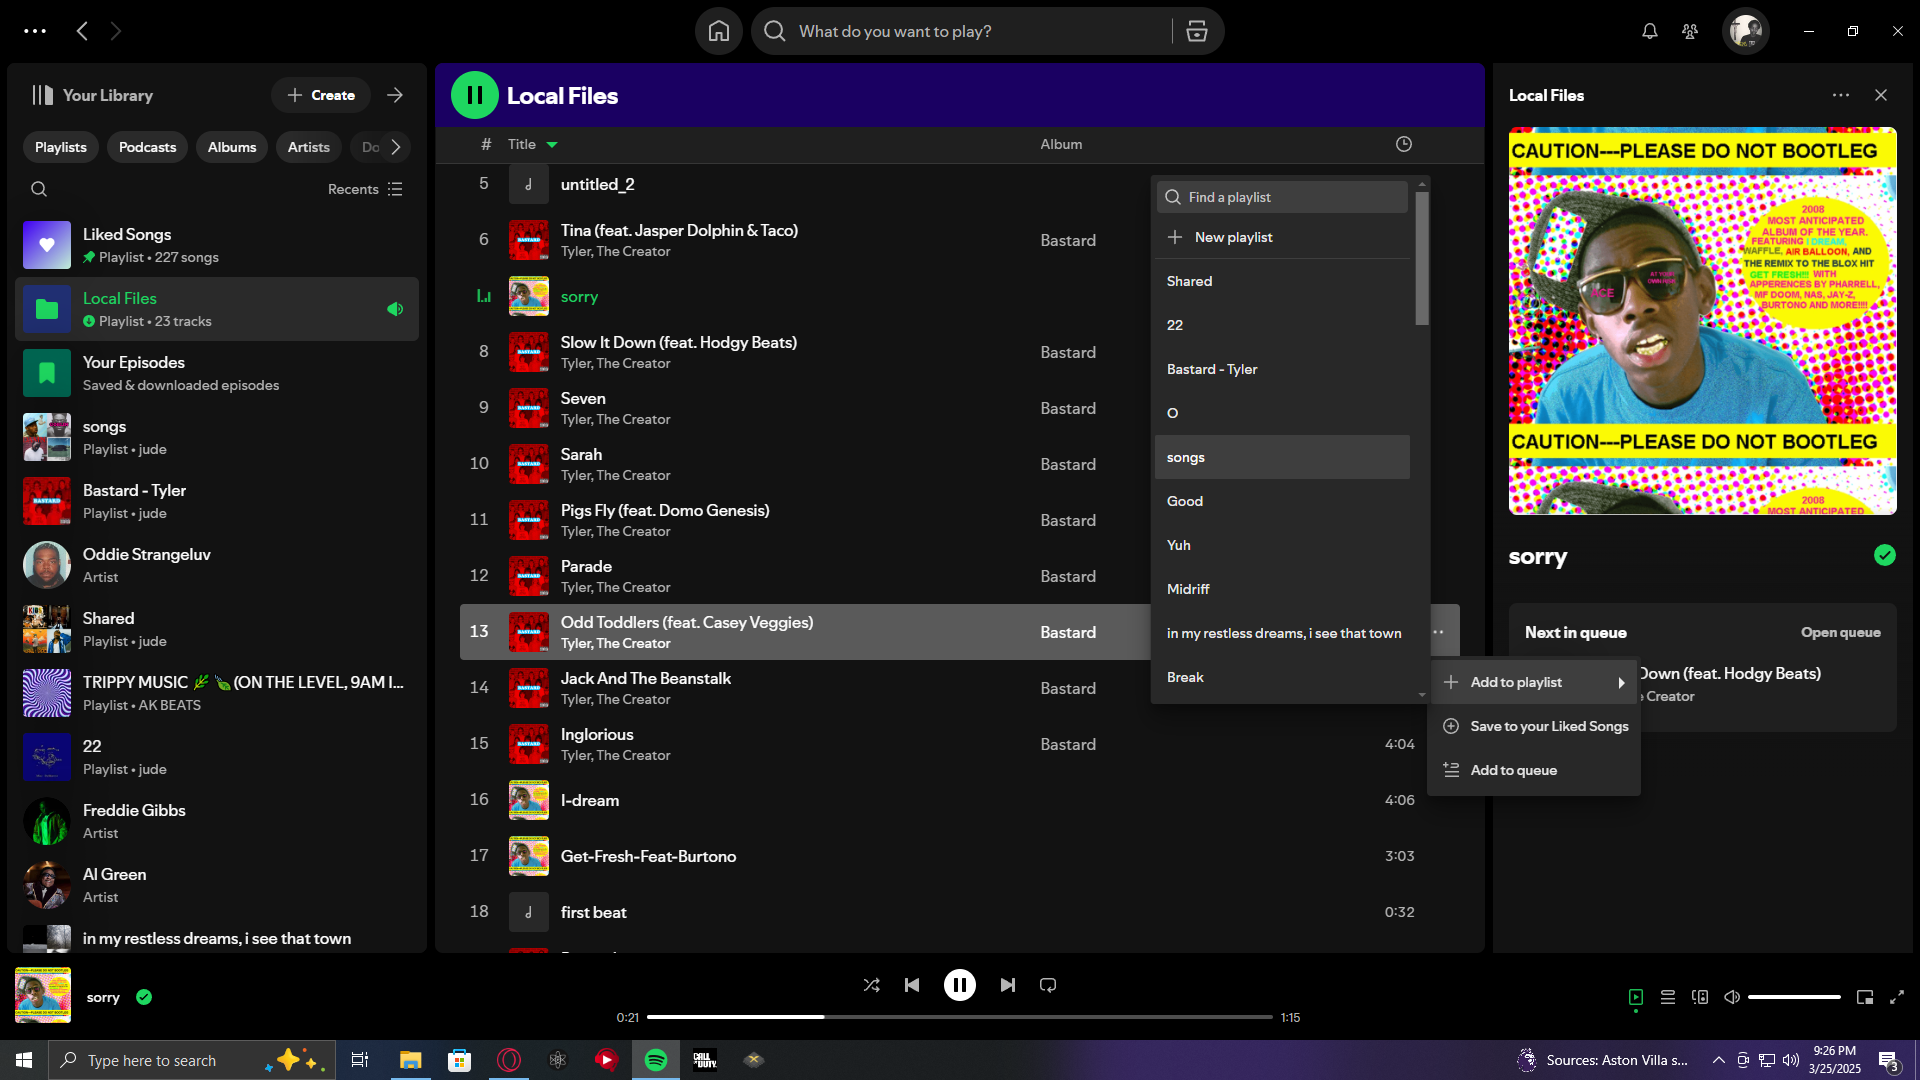Toggle shuffle playback

point(871,985)
